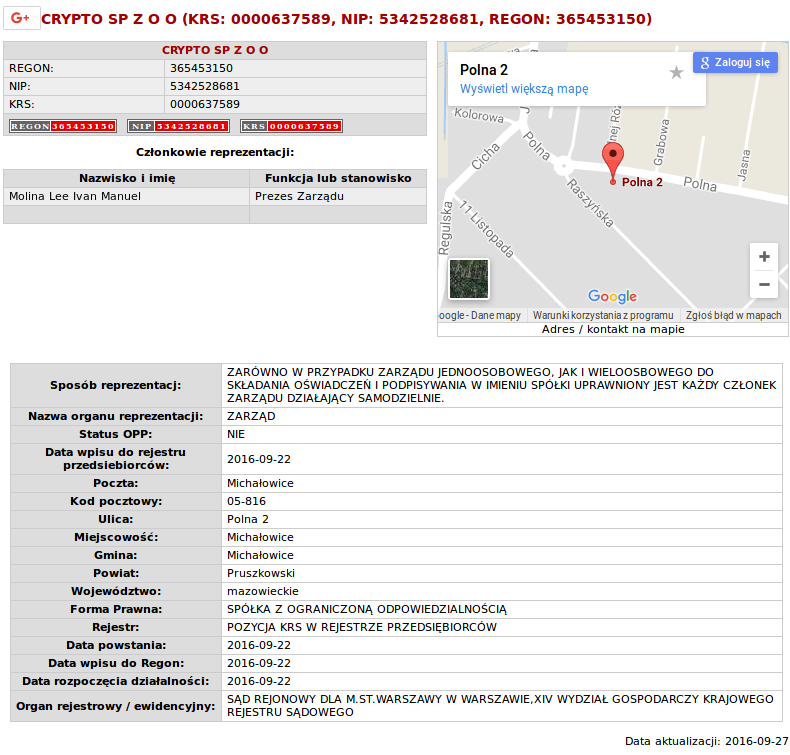Open Wyświetl większą mapę link
790x755 pixels.
[524, 89]
